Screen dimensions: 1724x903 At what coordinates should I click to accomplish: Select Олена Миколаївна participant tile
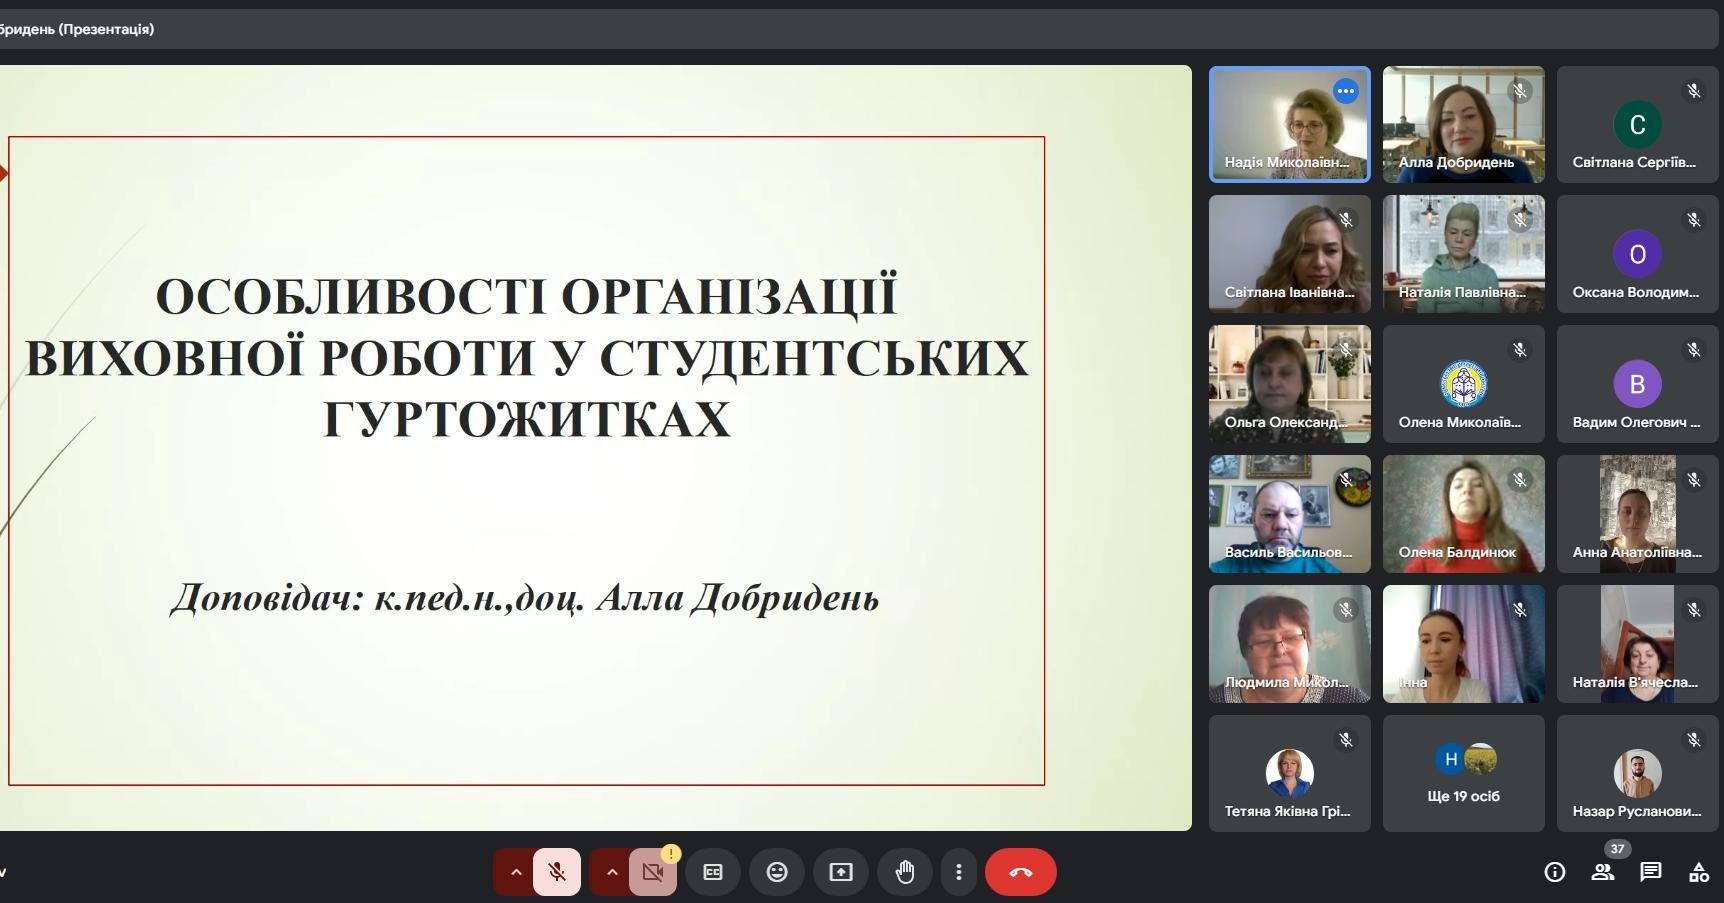coord(1464,384)
